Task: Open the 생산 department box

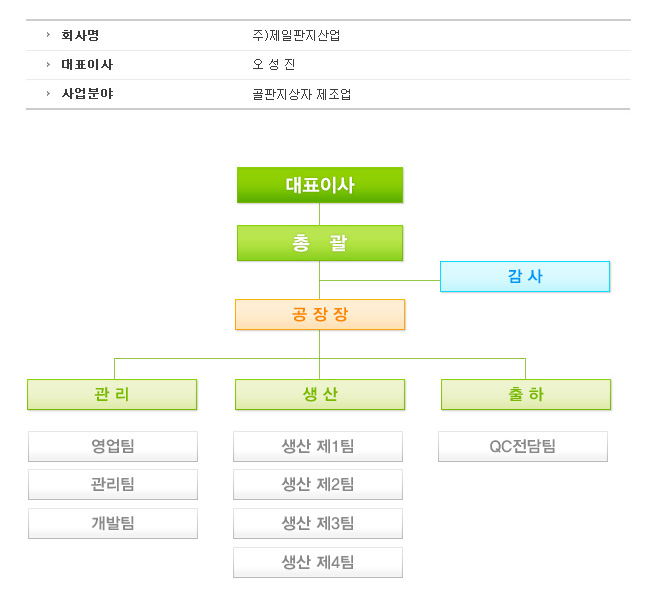Action: pyautogui.click(x=320, y=394)
